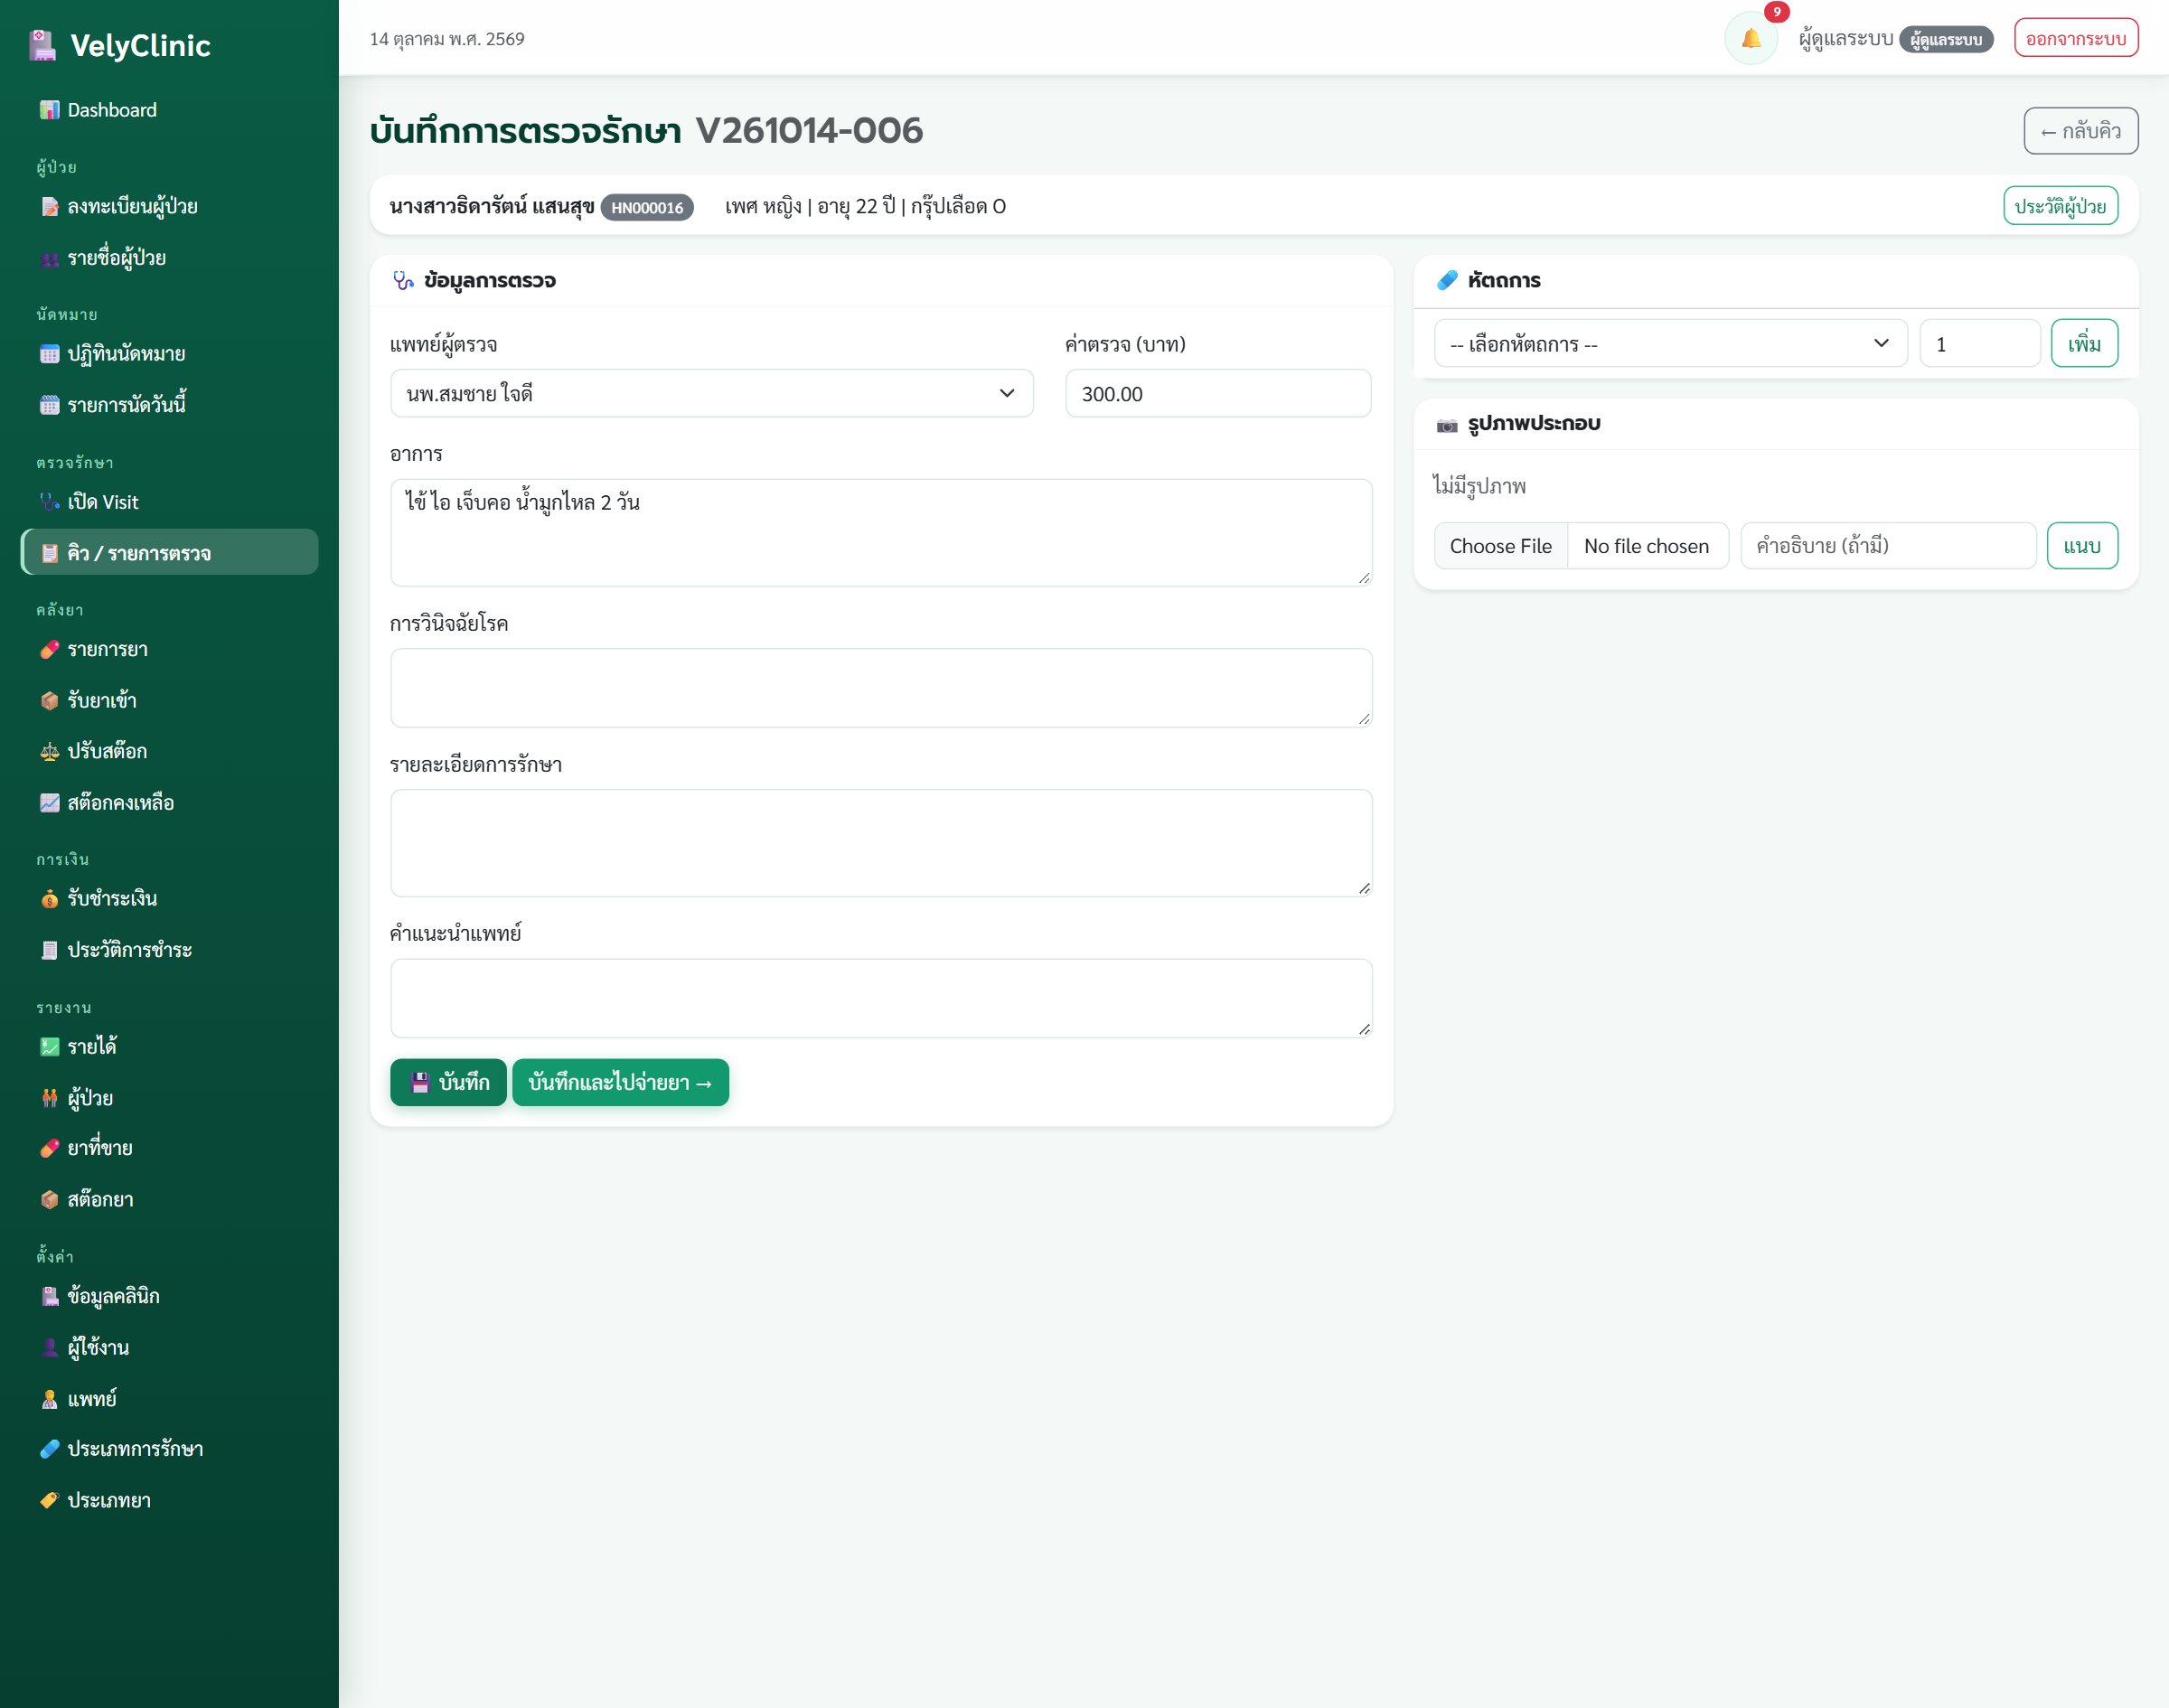Screen dimensions: 2169x1708
Task: Open รายการนัดวันนี้ menu item
Action: pos(170,405)
